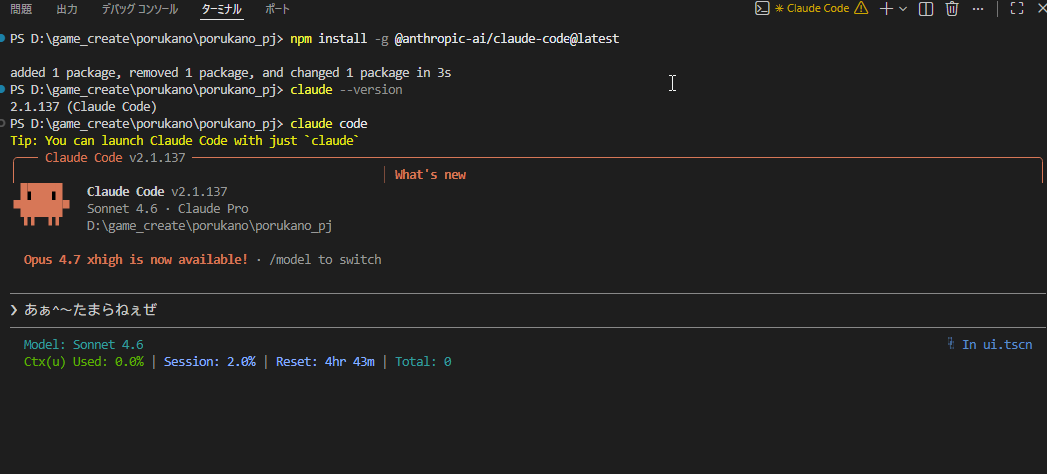Viewport: 1047px width, 474px height.
Task: Click the npm install command line
Action: [x=455, y=39]
